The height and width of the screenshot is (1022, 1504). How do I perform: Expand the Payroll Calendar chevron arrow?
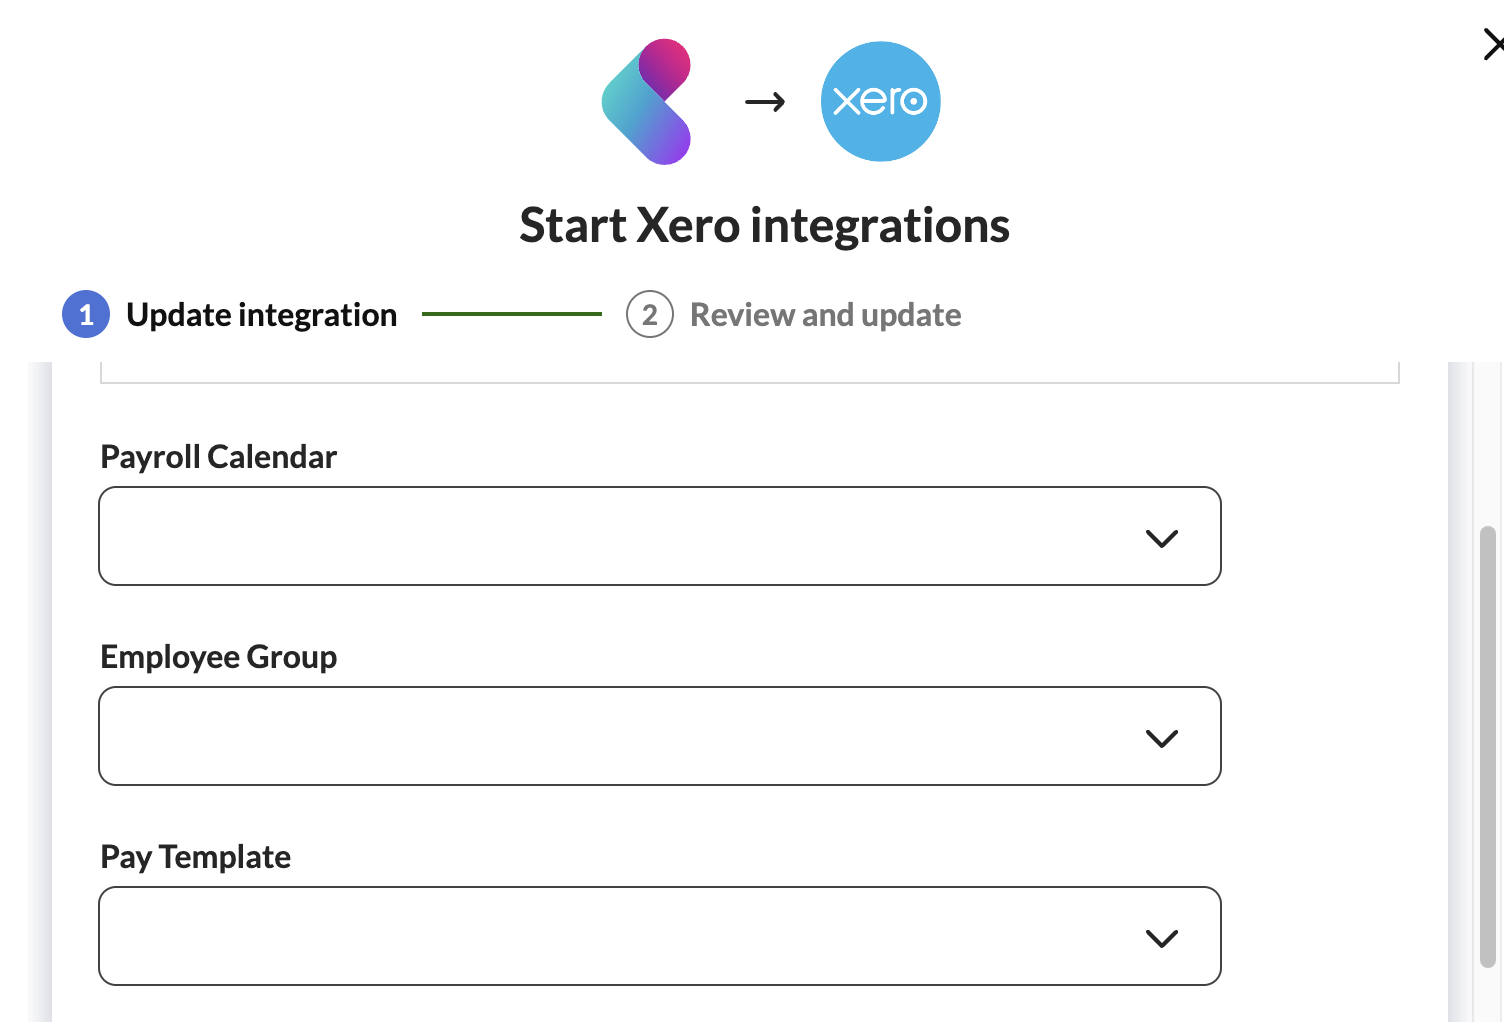click(x=1161, y=538)
